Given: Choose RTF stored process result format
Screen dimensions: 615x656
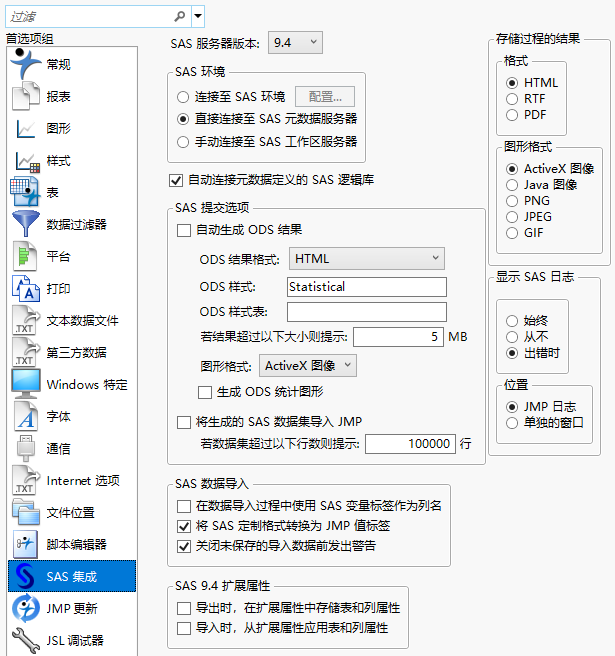Looking at the screenshot, I should [x=512, y=99].
